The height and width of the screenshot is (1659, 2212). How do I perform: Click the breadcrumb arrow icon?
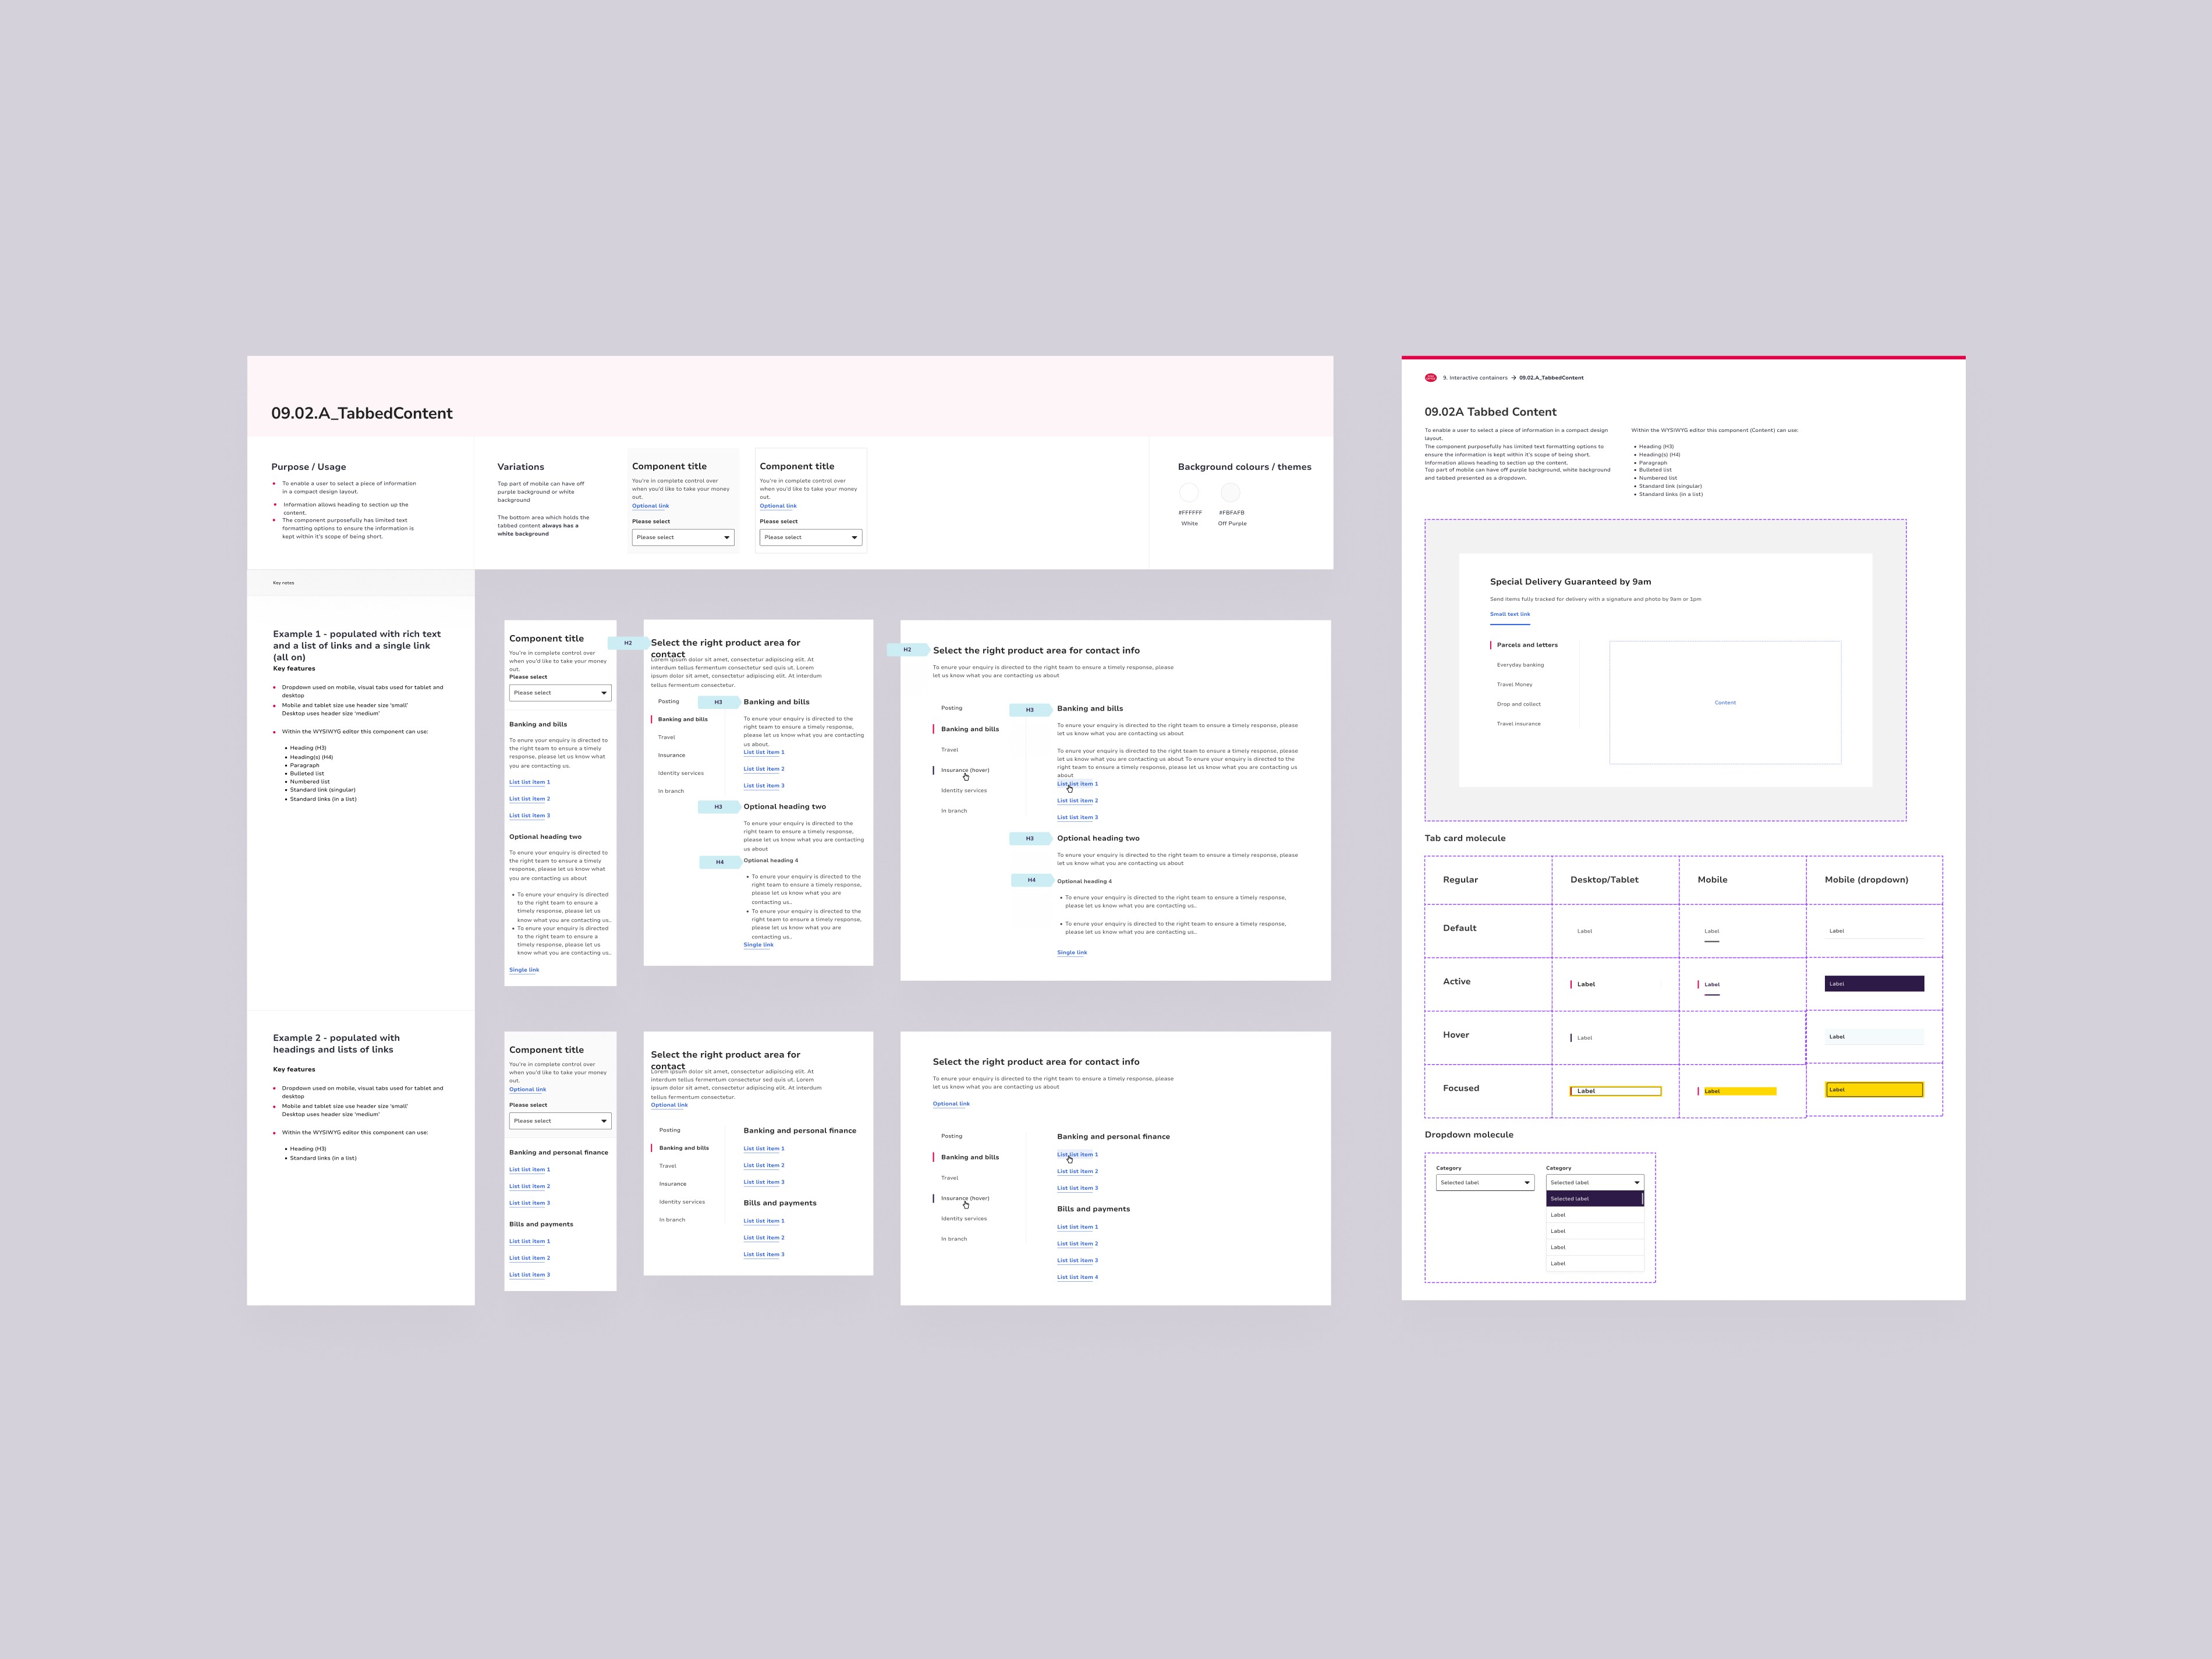(x=1513, y=378)
